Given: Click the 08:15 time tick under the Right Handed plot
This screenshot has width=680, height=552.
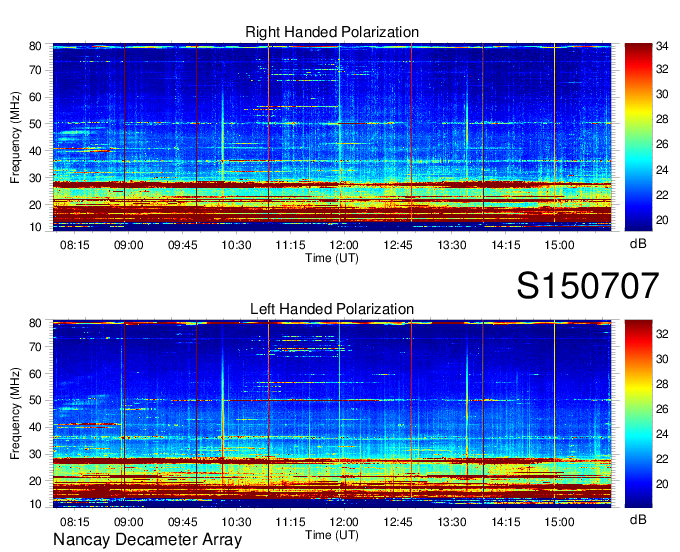Looking at the screenshot, I should point(75,245).
